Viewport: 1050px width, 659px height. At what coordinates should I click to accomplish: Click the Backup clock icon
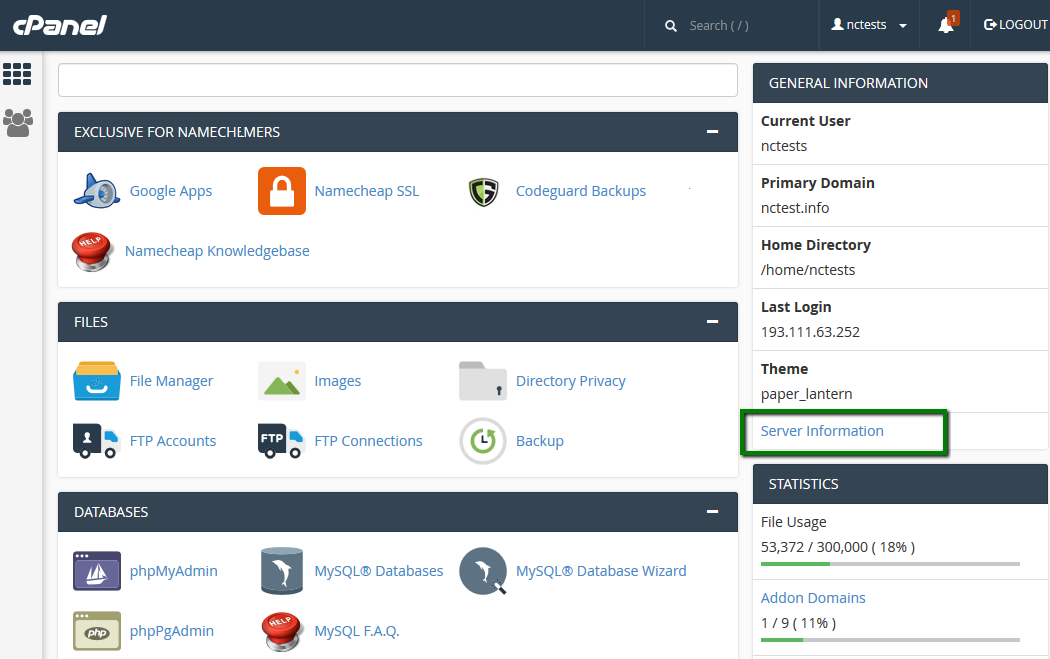click(x=483, y=441)
